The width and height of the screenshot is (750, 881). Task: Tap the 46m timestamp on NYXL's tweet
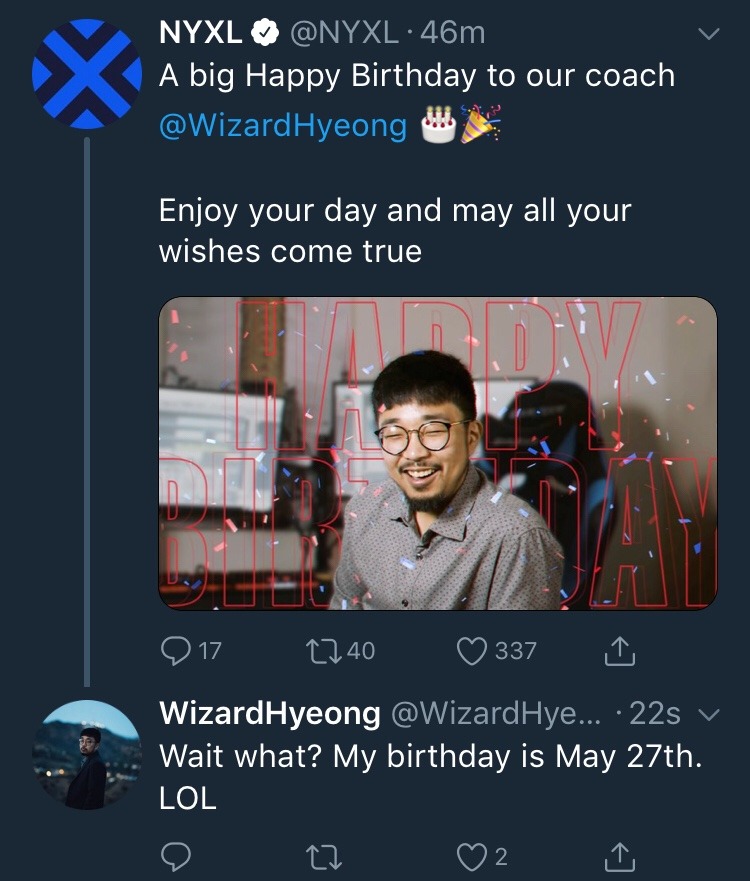453,33
